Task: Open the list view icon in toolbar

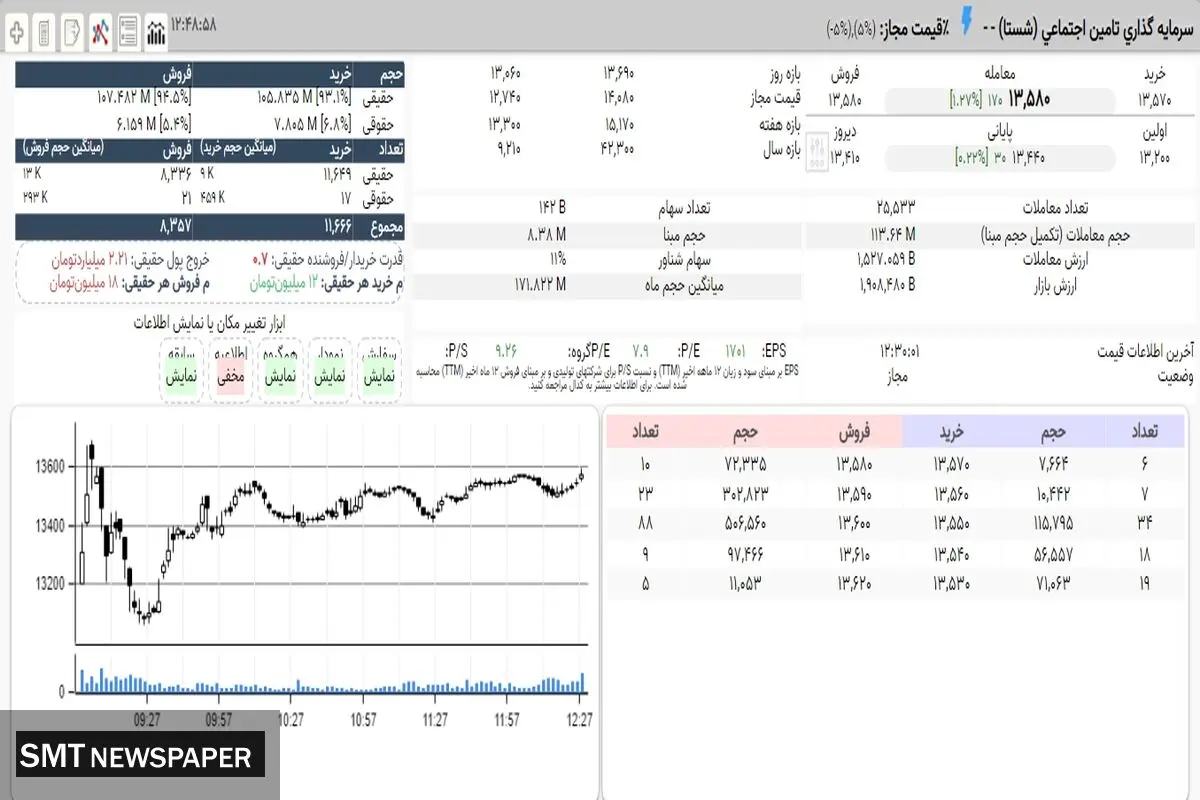Action: click(128, 31)
